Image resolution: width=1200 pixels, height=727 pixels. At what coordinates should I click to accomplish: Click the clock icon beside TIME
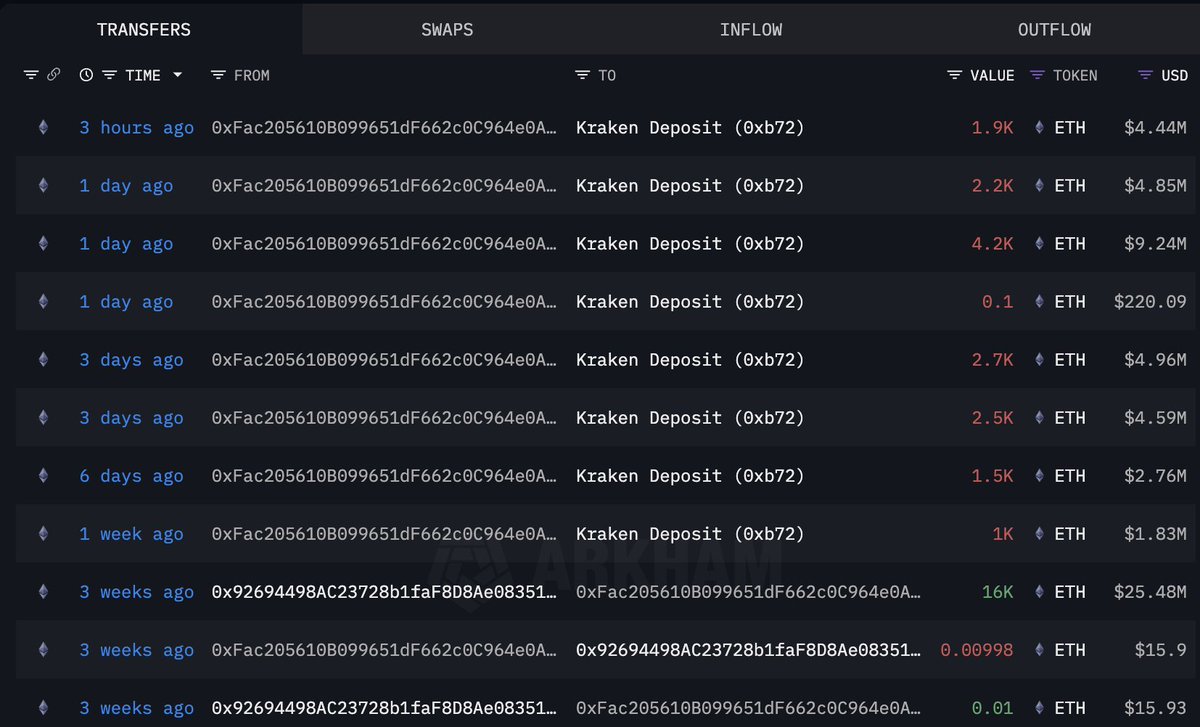[x=86, y=75]
